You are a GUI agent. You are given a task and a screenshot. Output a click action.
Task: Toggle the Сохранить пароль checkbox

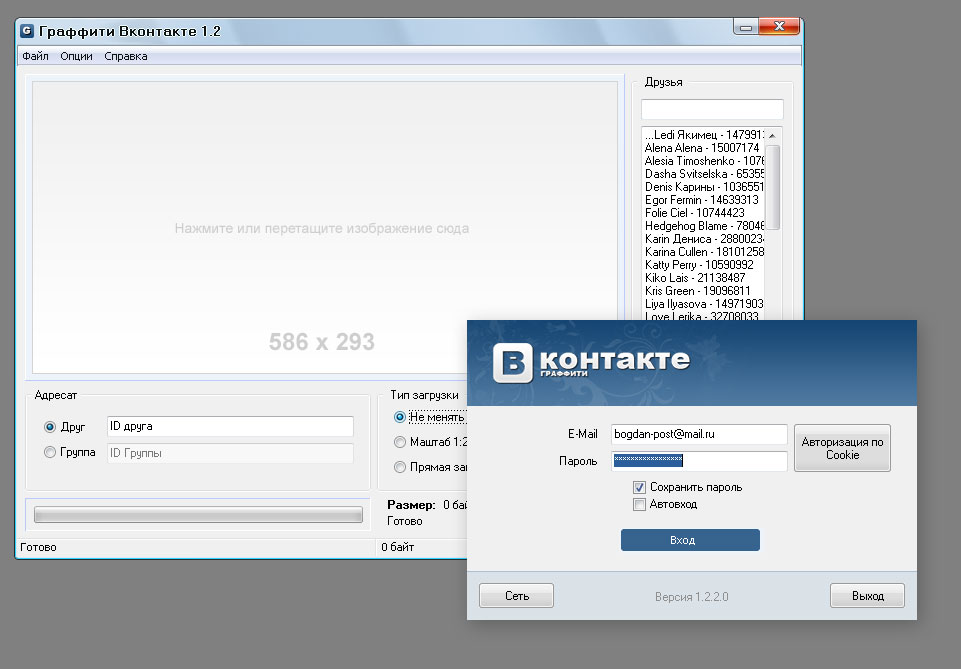639,487
